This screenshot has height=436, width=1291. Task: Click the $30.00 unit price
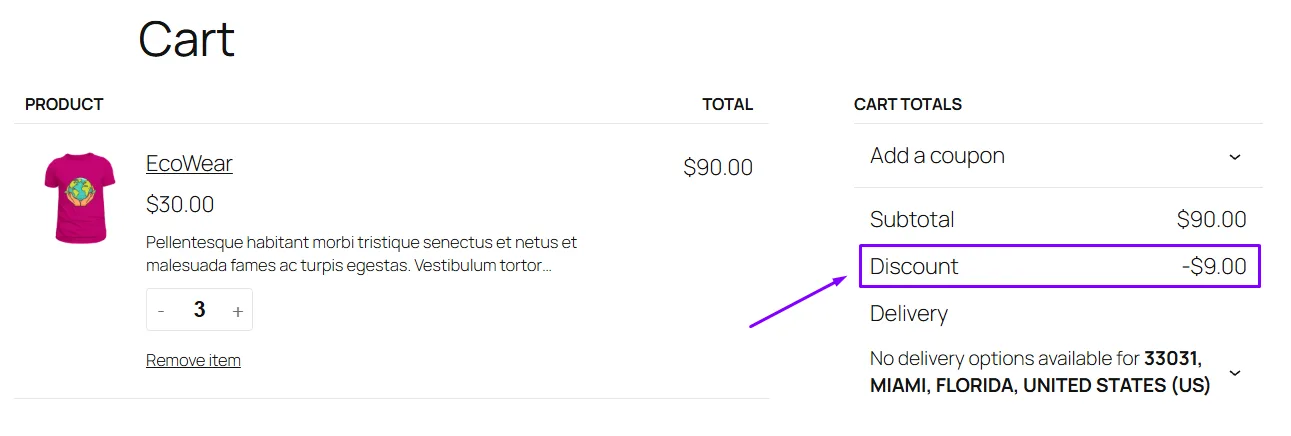180,205
